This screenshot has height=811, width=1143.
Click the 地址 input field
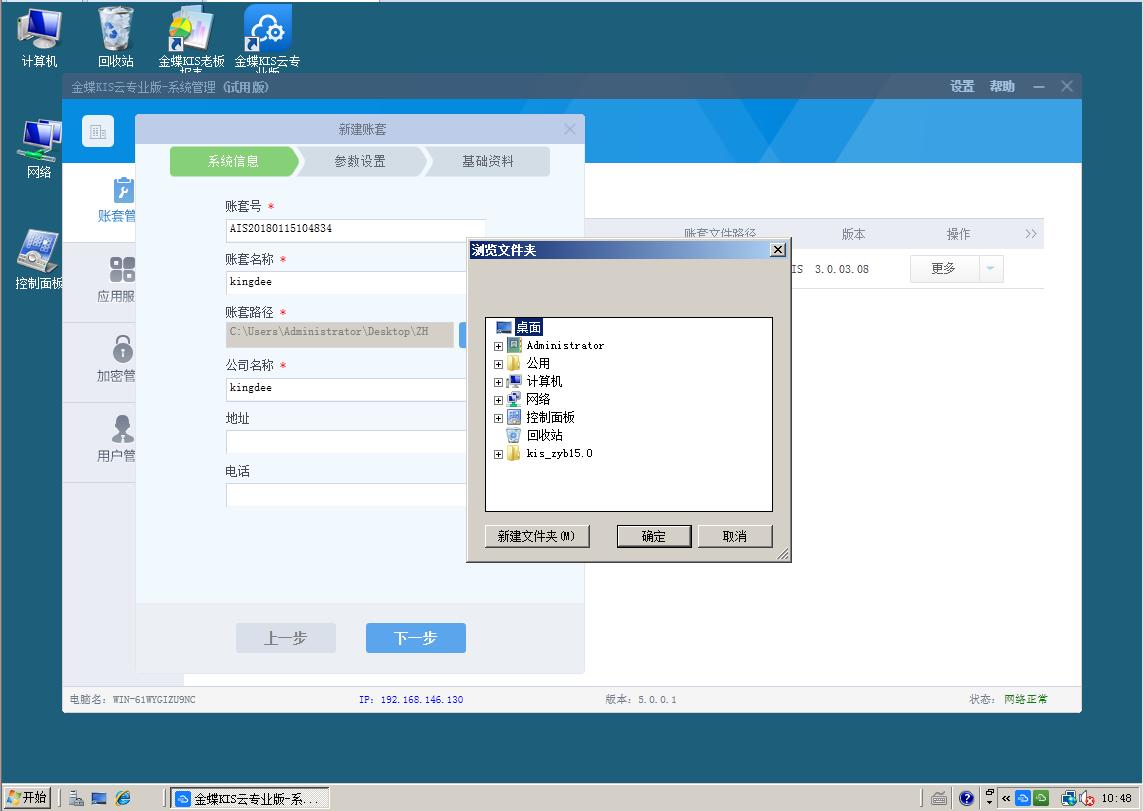[346, 442]
